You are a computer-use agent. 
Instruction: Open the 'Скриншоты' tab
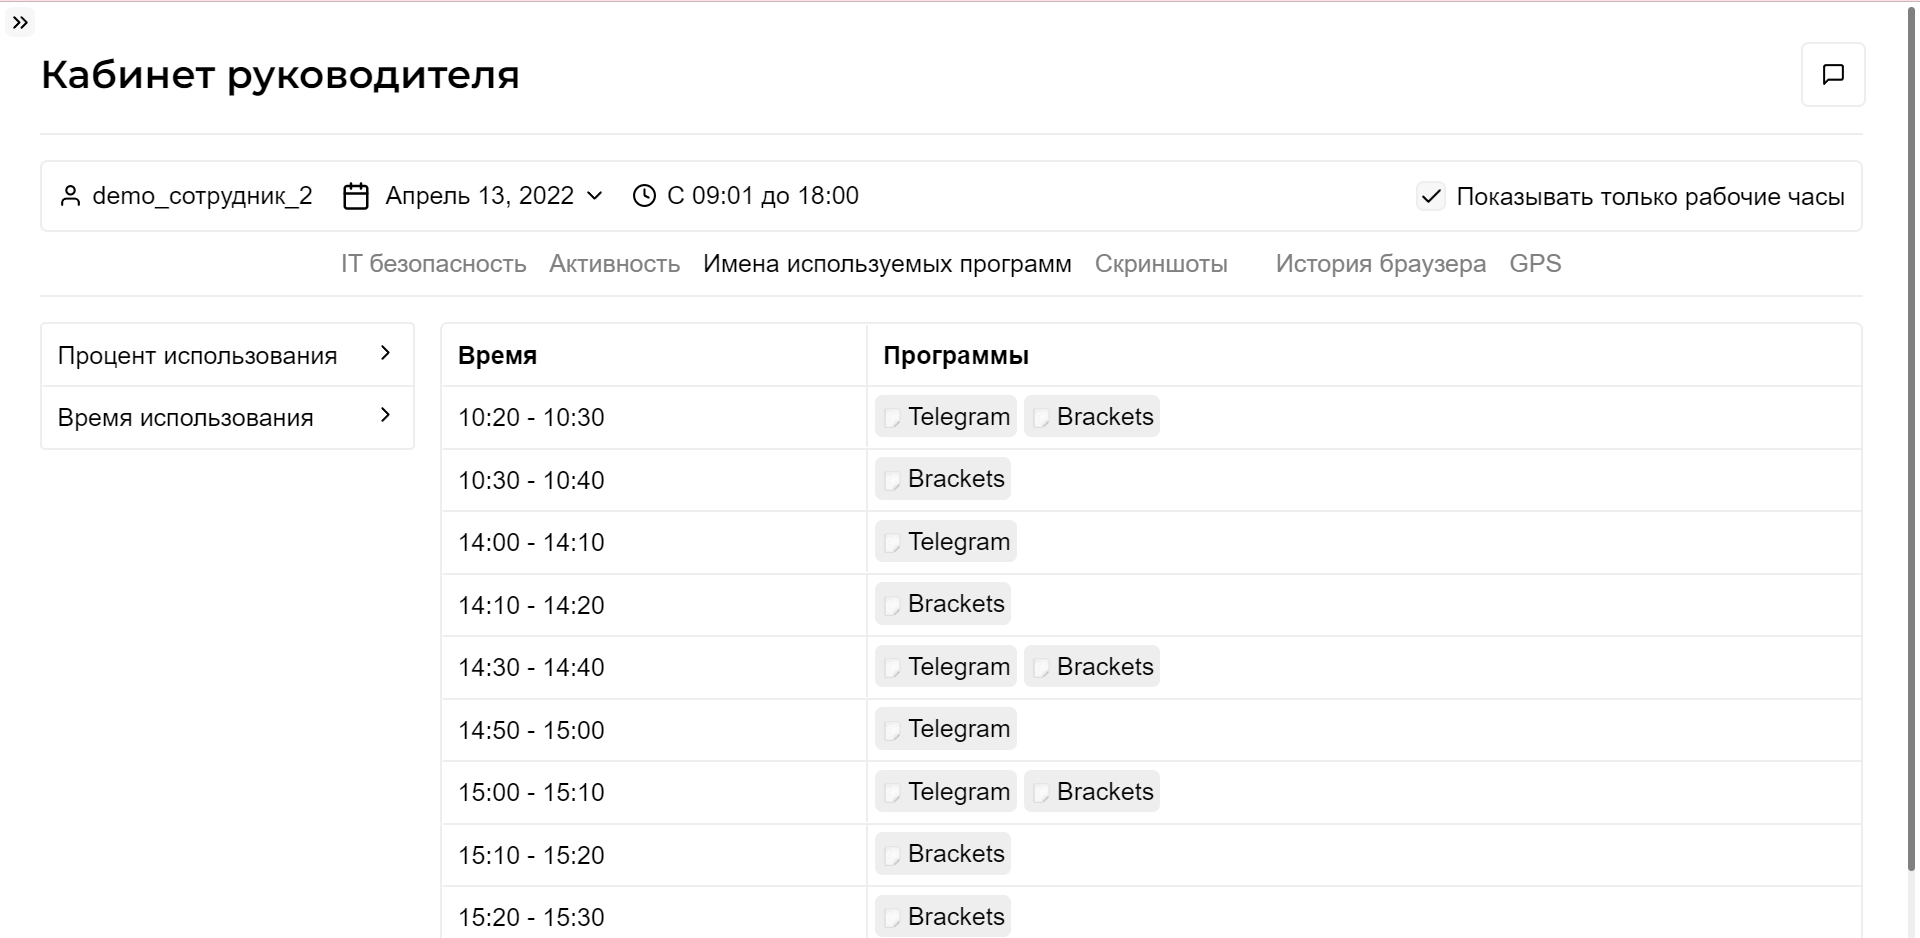(x=1161, y=264)
